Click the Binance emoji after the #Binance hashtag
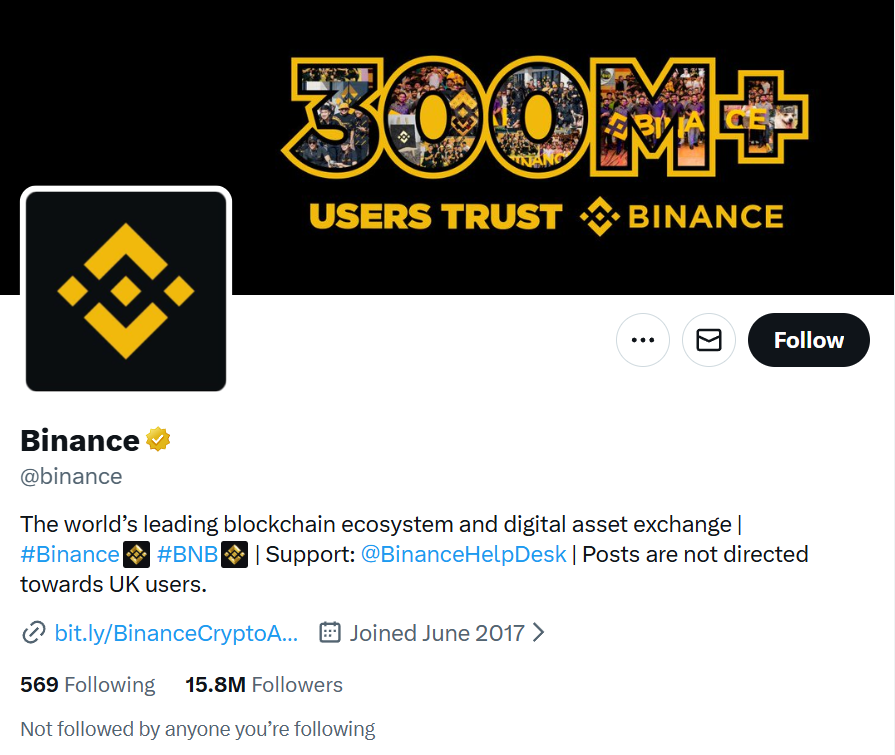 click(136, 554)
